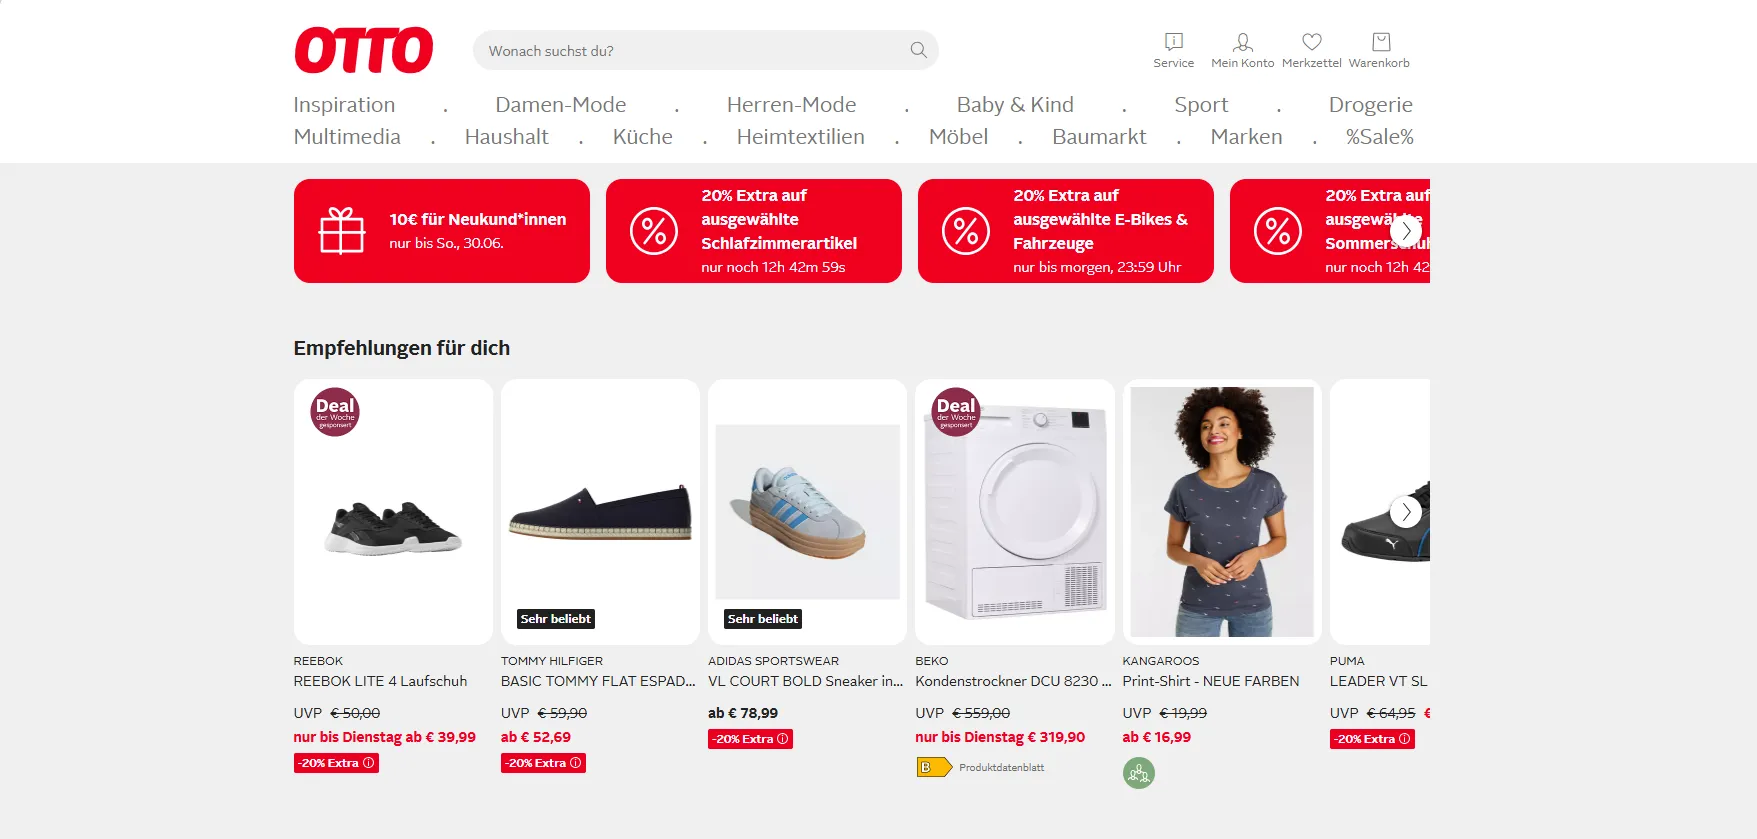Open the Multimedia category

pos(347,137)
